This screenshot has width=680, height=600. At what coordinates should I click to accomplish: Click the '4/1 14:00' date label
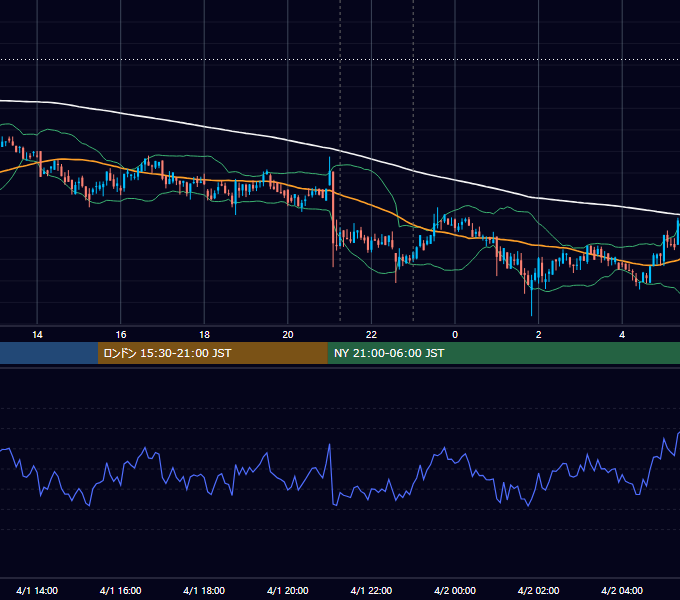point(37,590)
